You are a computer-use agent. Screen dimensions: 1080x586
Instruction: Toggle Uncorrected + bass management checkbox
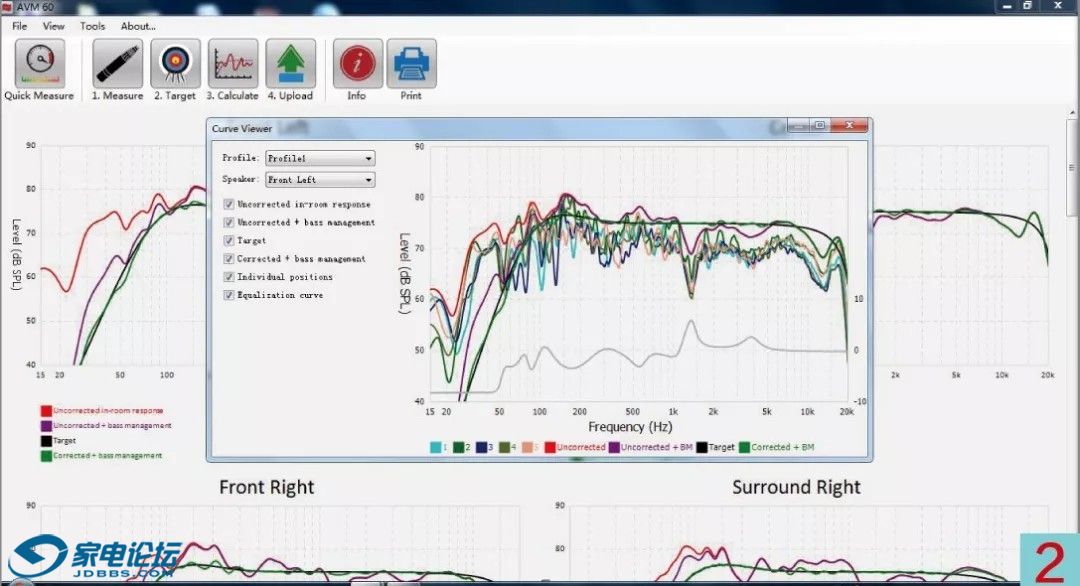[x=229, y=222]
